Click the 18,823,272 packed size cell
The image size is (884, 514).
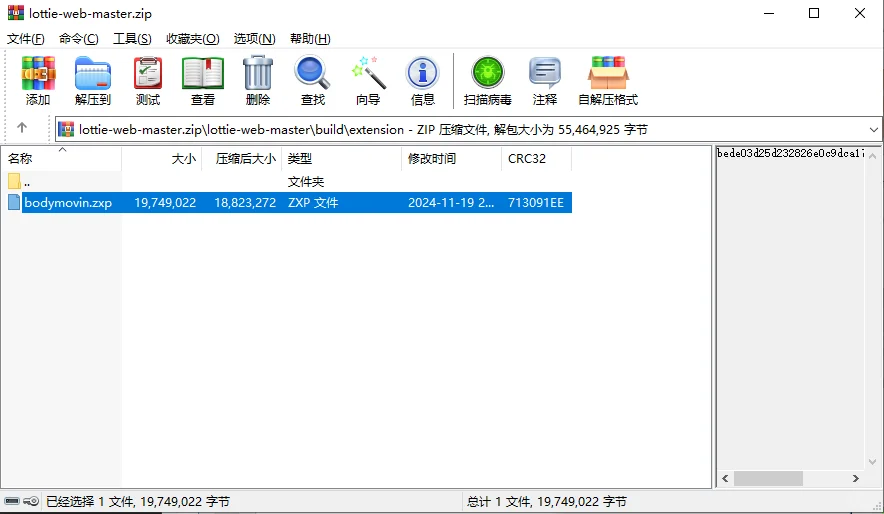245,202
